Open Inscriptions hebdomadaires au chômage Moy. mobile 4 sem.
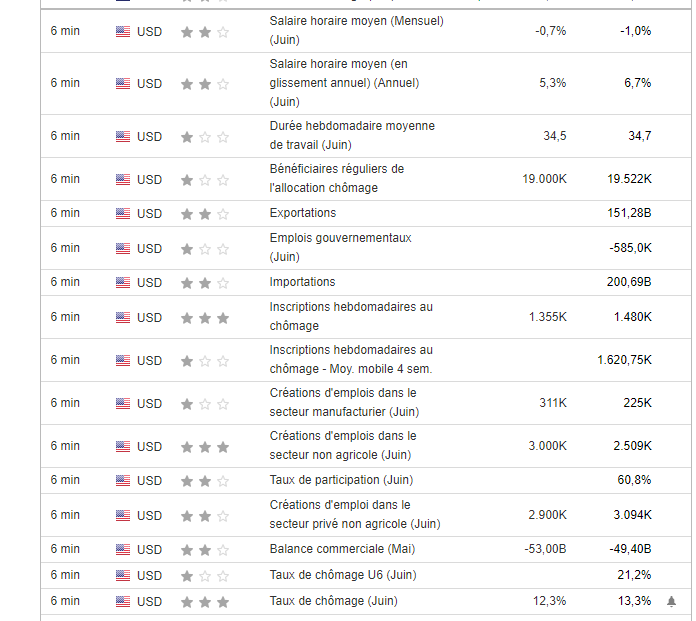Screen dimensions: 696x621 [x=351, y=359]
